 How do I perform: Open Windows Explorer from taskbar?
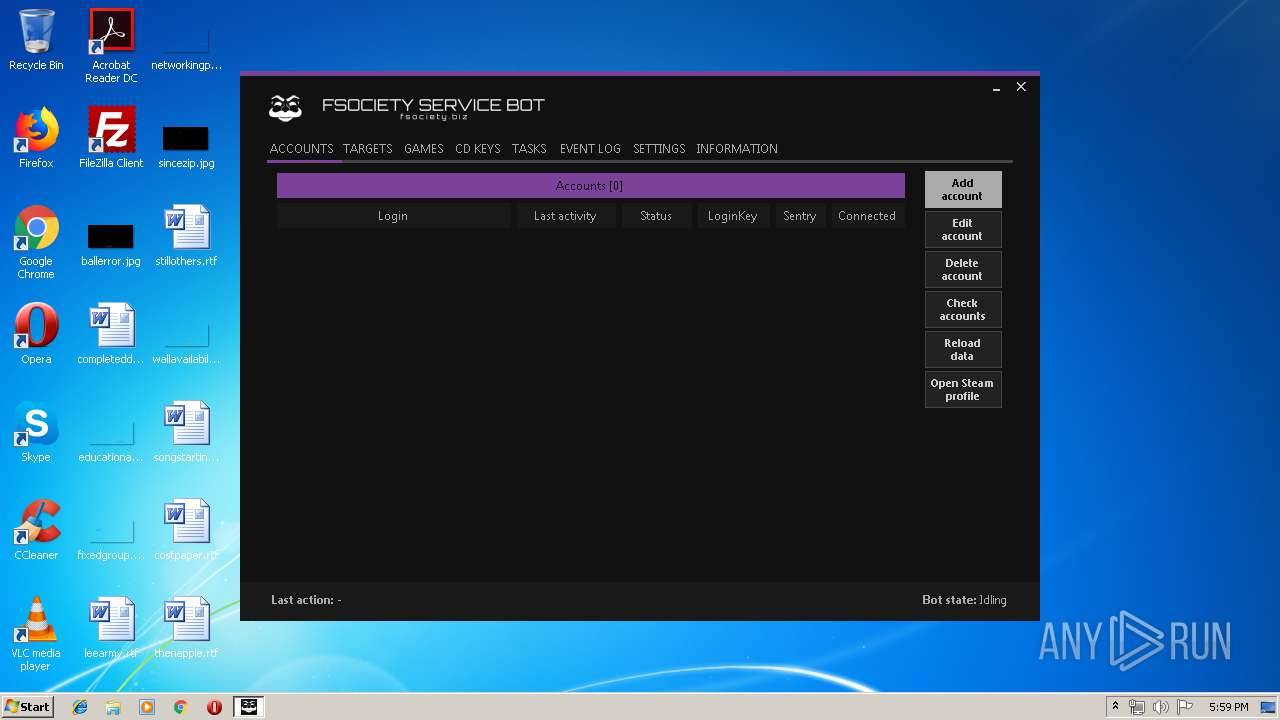coord(113,707)
